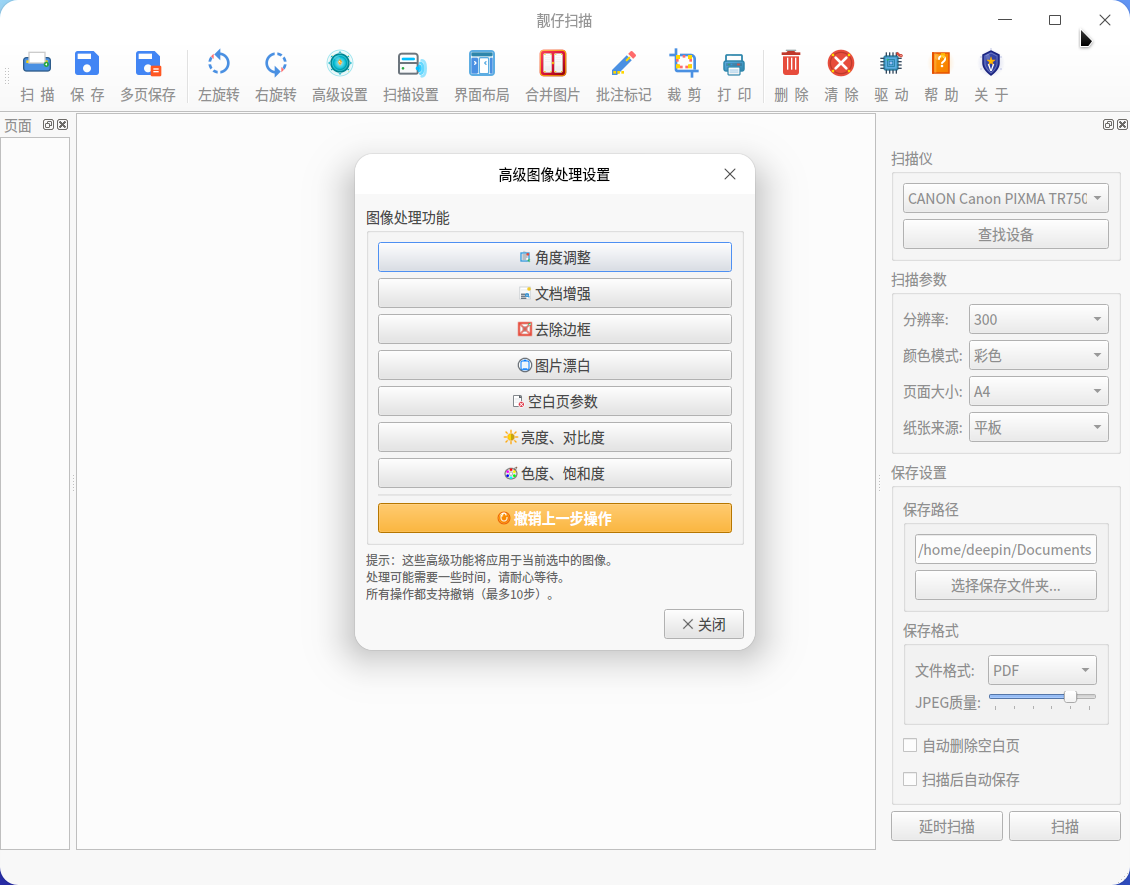Select the 裁剪 crop tool
1130x885 pixels.
tap(684, 63)
